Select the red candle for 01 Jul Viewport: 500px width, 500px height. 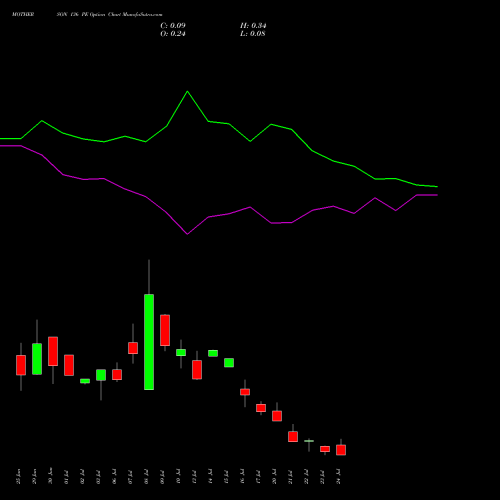tap(69, 365)
